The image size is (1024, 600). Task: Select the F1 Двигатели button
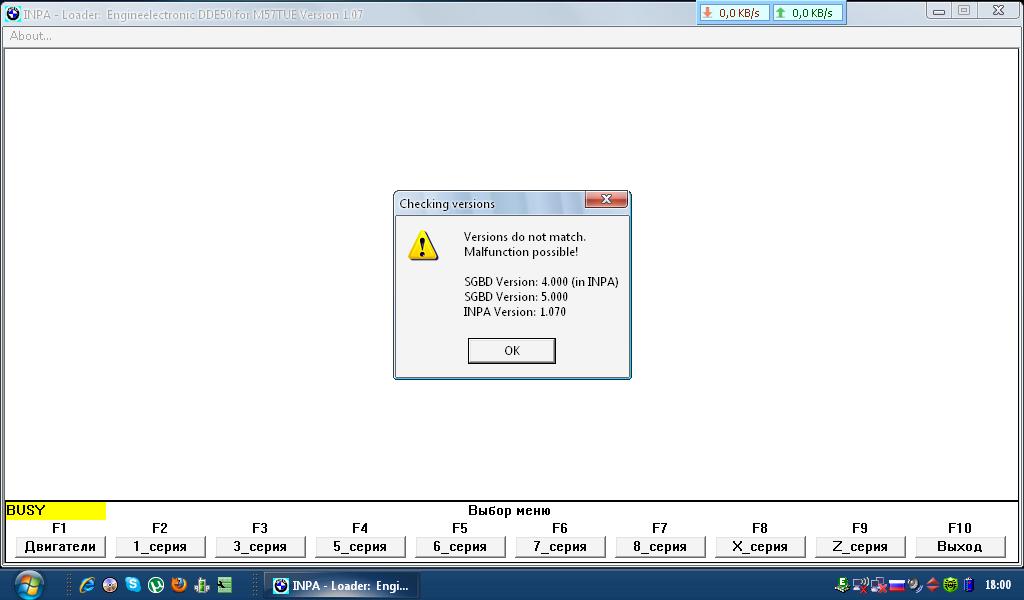[x=60, y=546]
